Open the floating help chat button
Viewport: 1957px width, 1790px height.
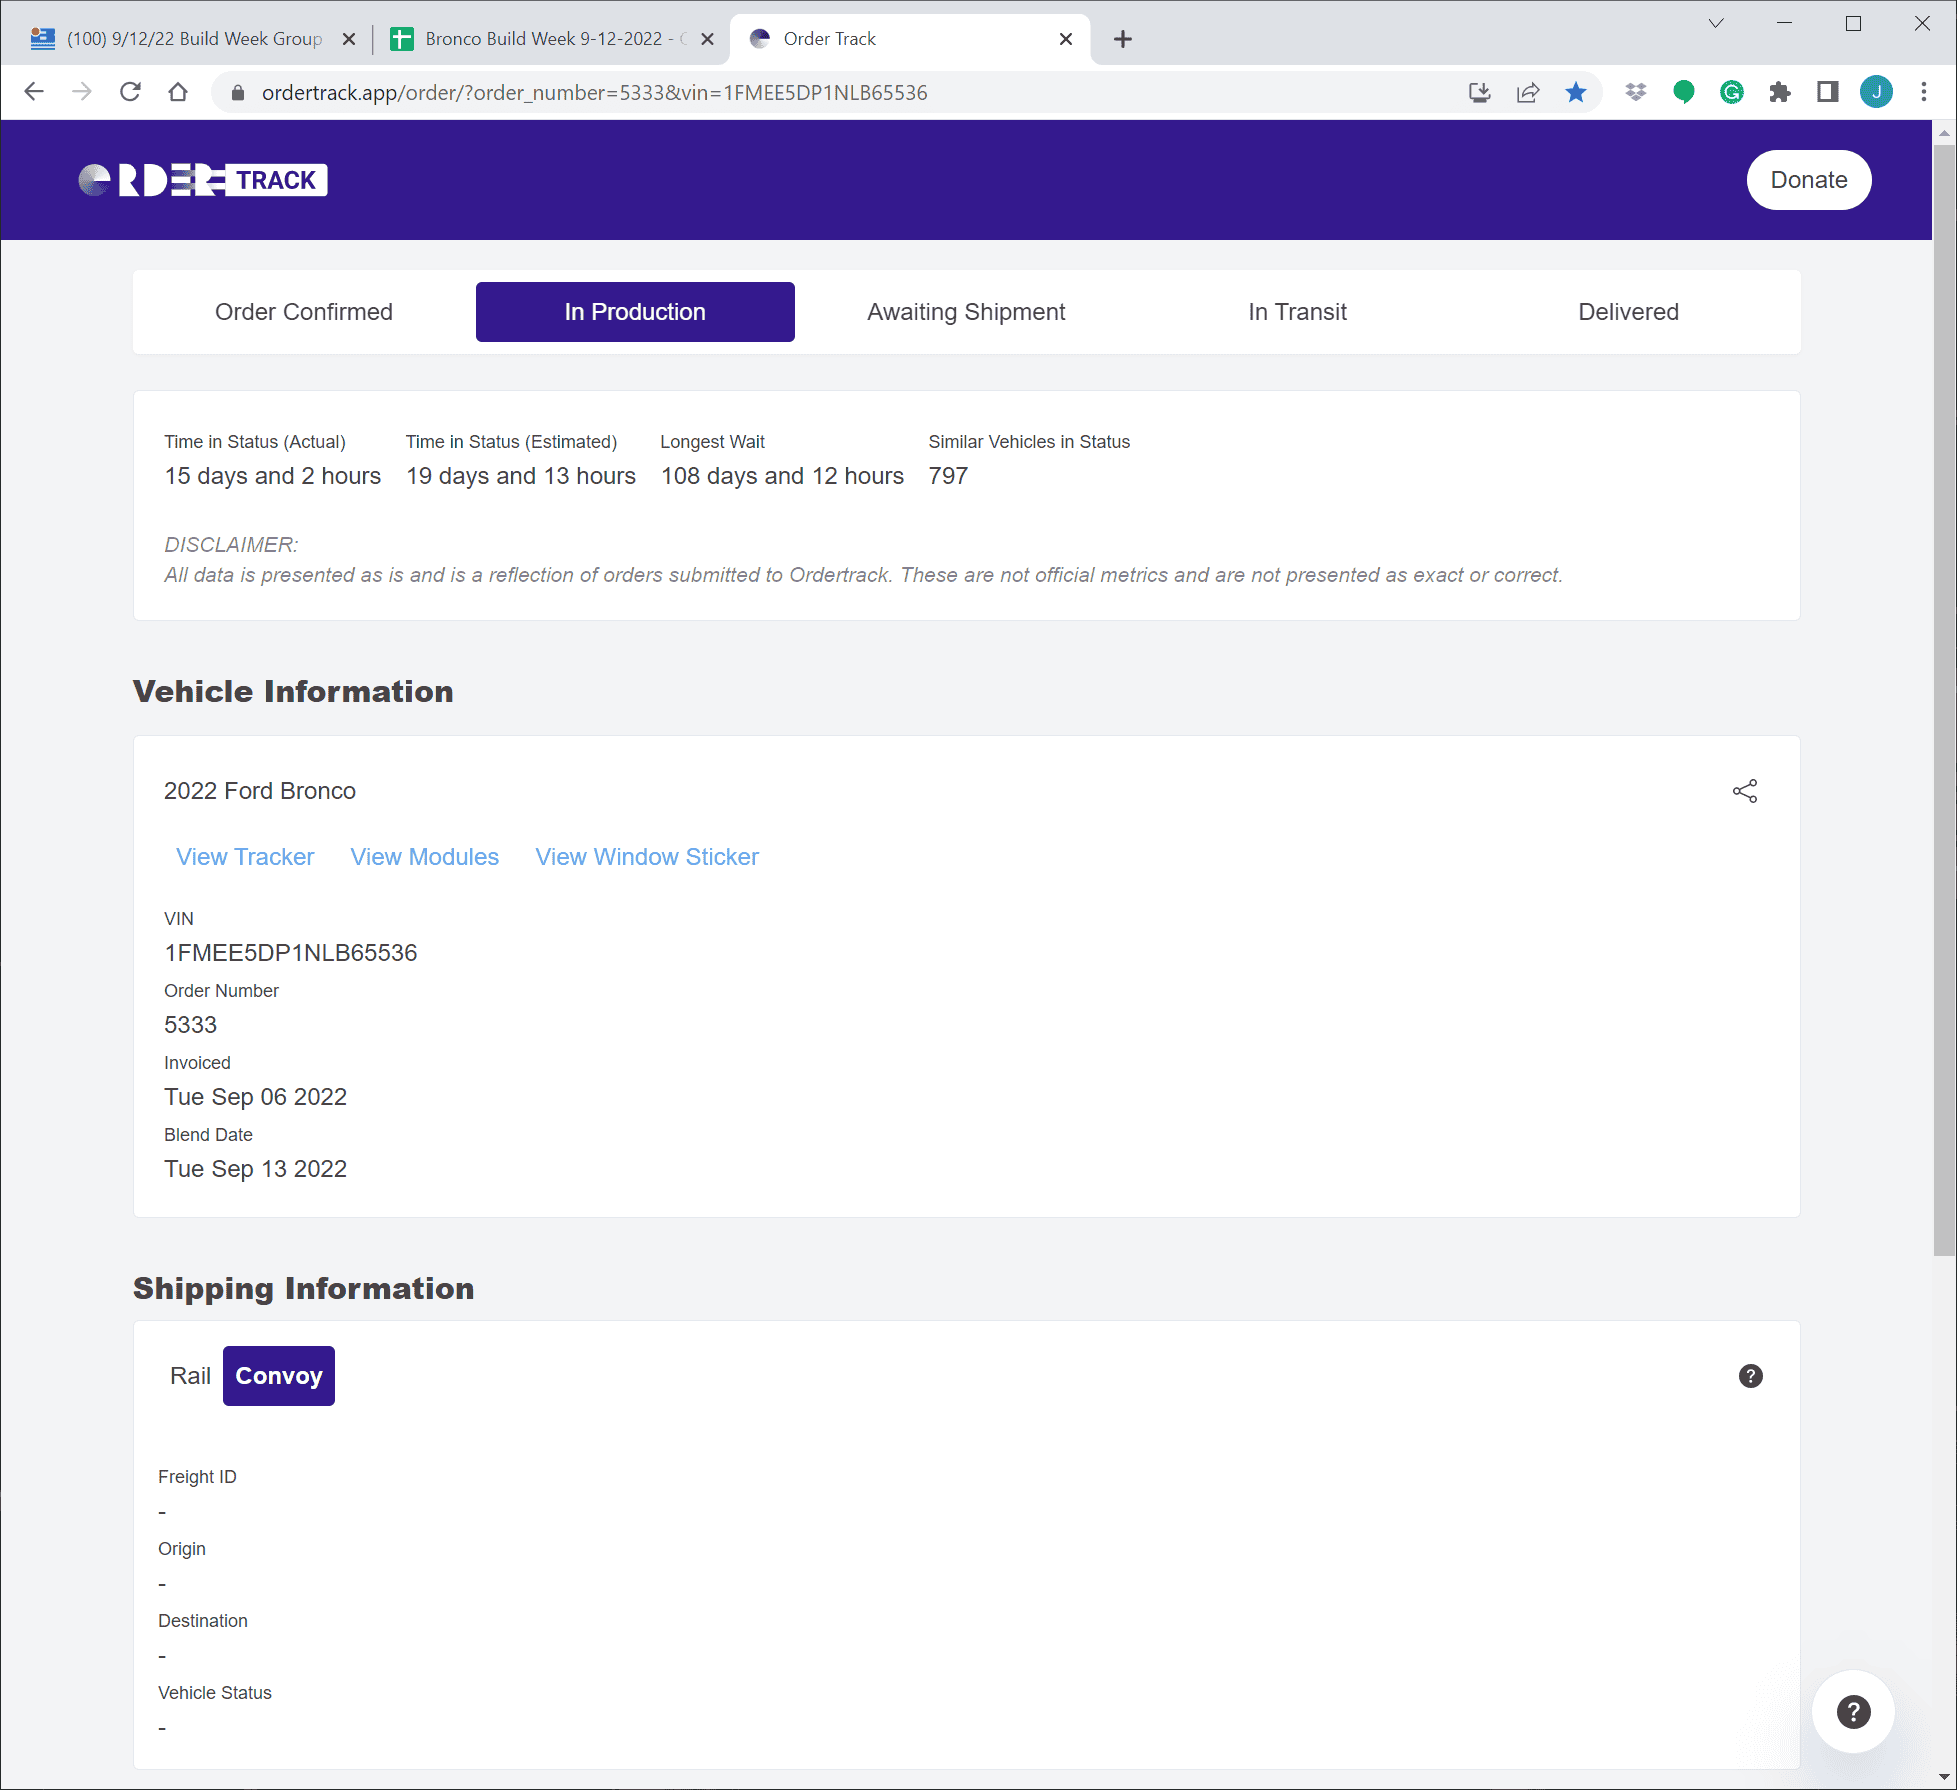1853,1712
